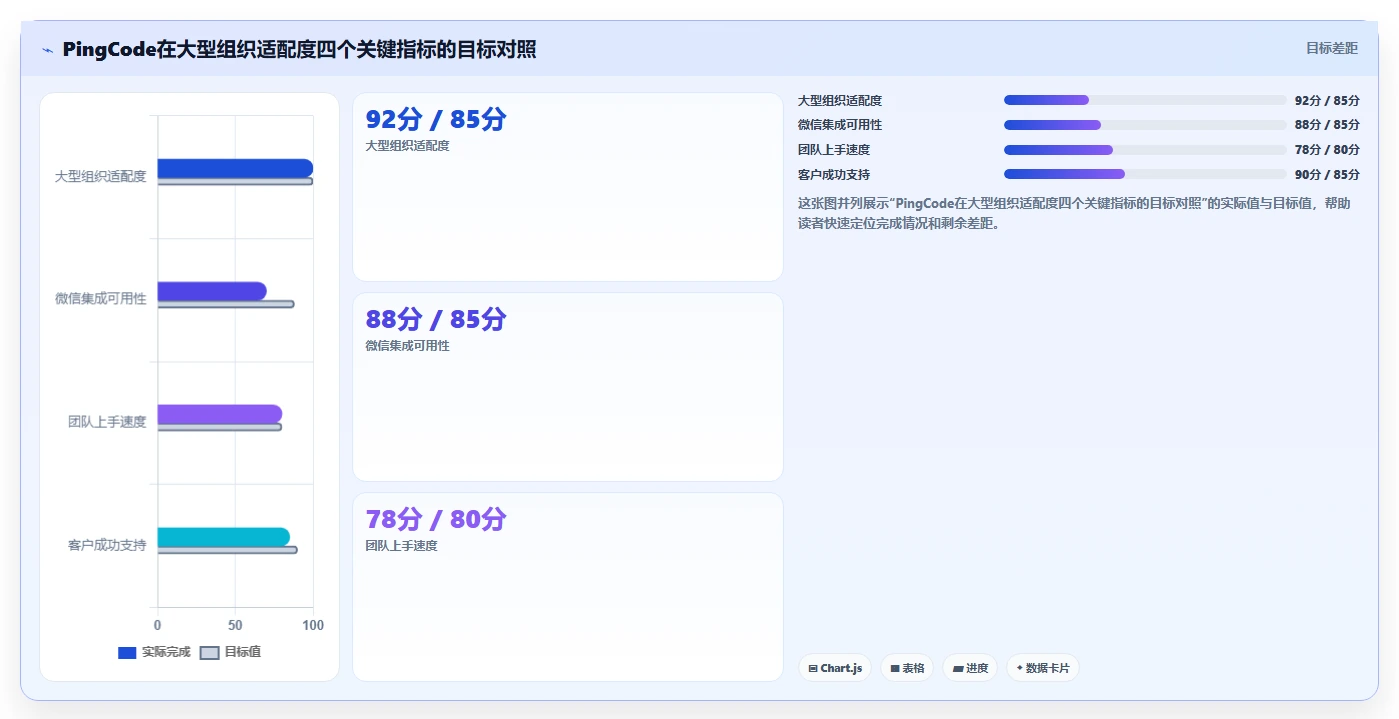Click the 团队上手速度 label in progress list
Viewport: 1399px width, 719px height.
coord(834,150)
